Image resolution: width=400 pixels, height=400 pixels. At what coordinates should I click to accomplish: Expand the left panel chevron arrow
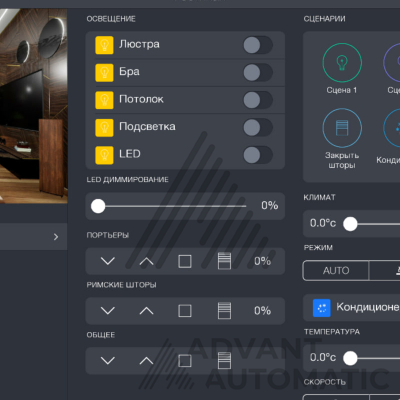pyautogui.click(x=56, y=237)
